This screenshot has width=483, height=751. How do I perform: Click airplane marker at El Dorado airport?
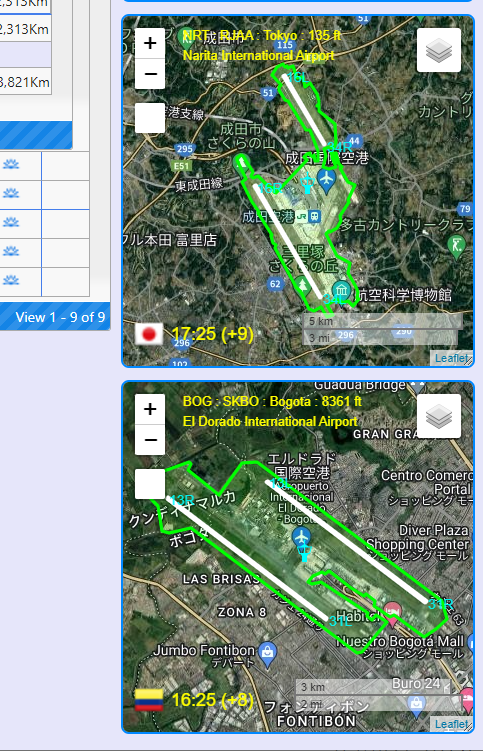pos(301,538)
